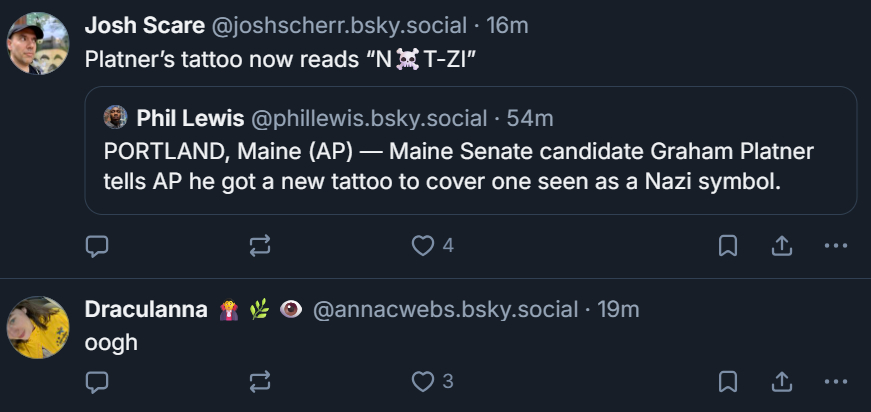Bookmark Draculanna's "oogh" post

(728, 381)
